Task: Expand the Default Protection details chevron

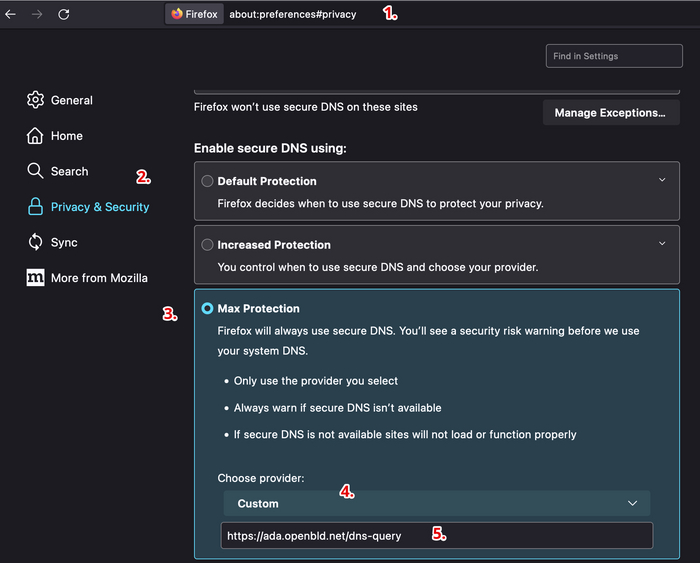Action: click(x=662, y=180)
